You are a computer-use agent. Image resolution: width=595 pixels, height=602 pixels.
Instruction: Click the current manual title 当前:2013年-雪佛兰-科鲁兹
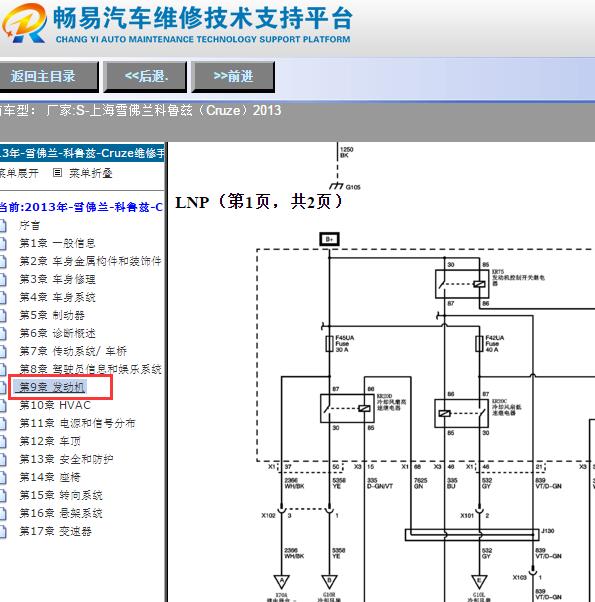click(x=81, y=207)
